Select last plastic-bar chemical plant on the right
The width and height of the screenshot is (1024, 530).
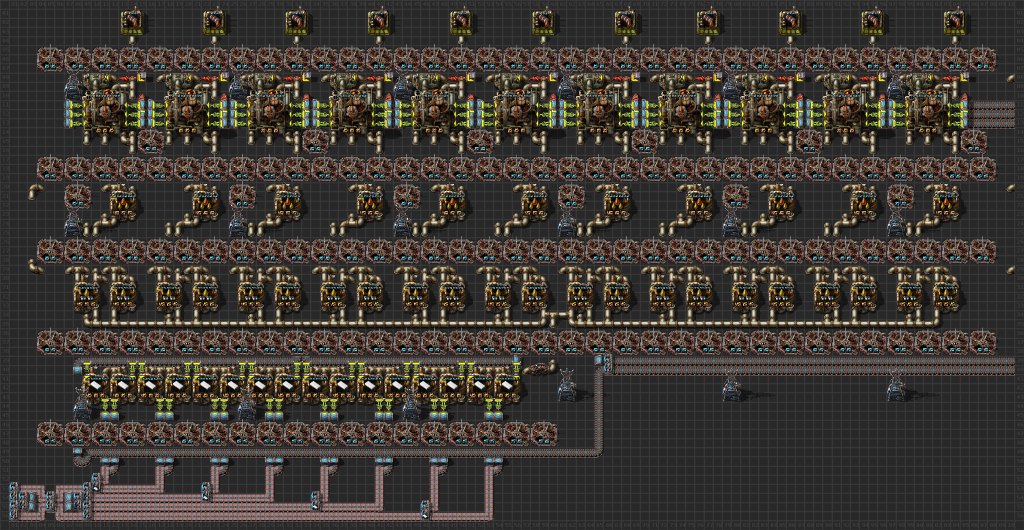[x=507, y=386]
